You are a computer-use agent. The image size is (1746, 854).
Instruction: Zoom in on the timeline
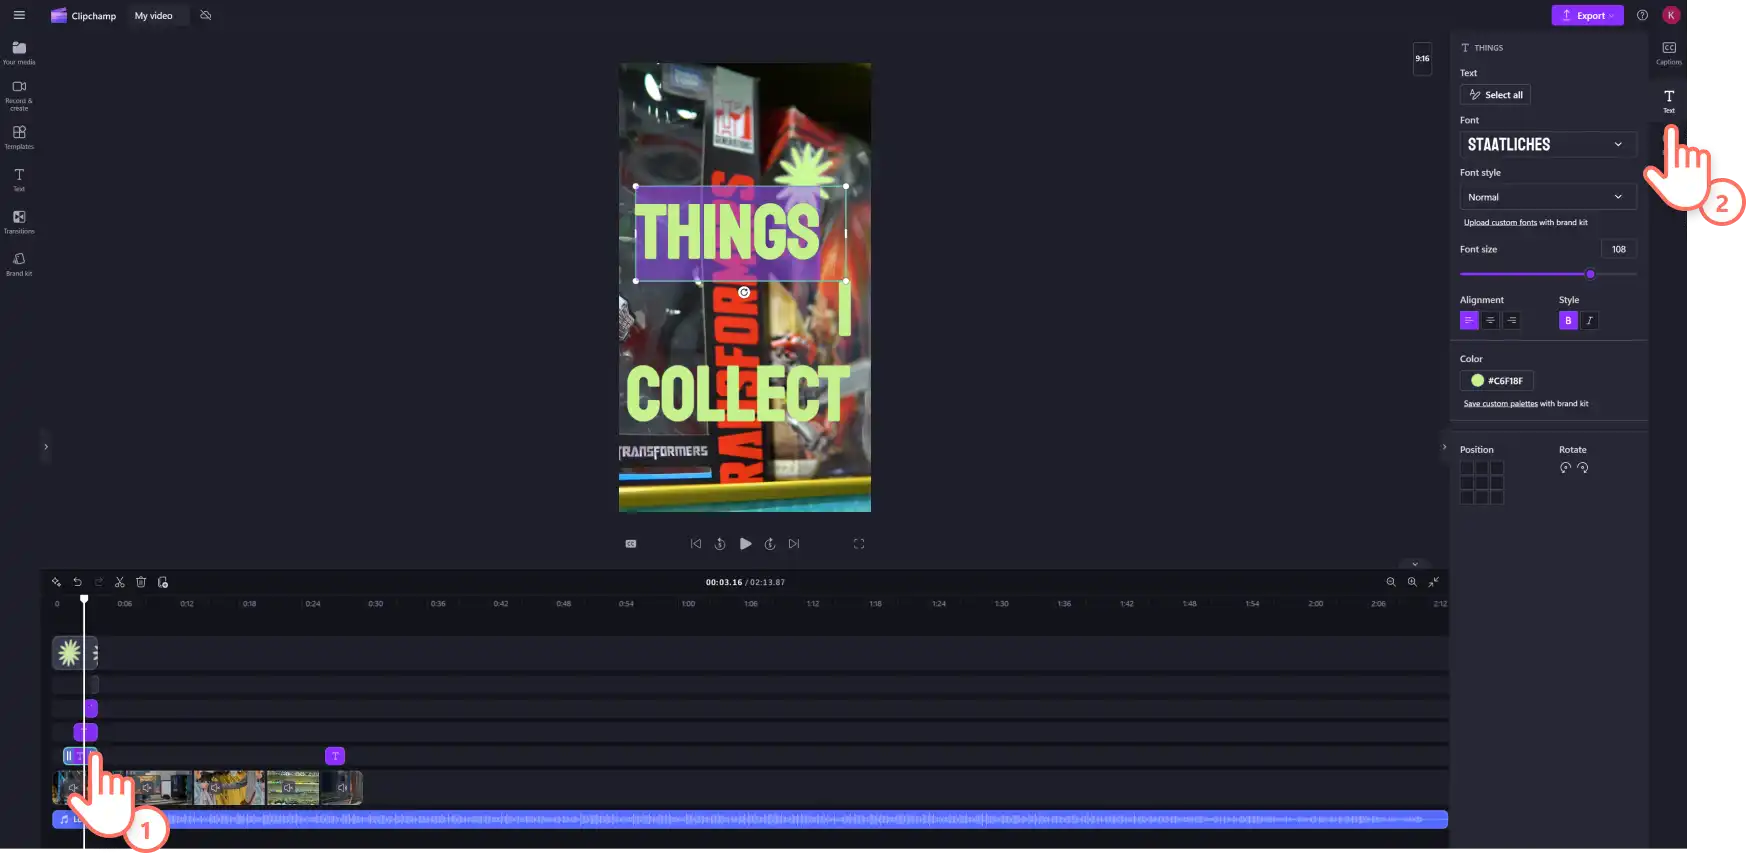click(x=1412, y=582)
